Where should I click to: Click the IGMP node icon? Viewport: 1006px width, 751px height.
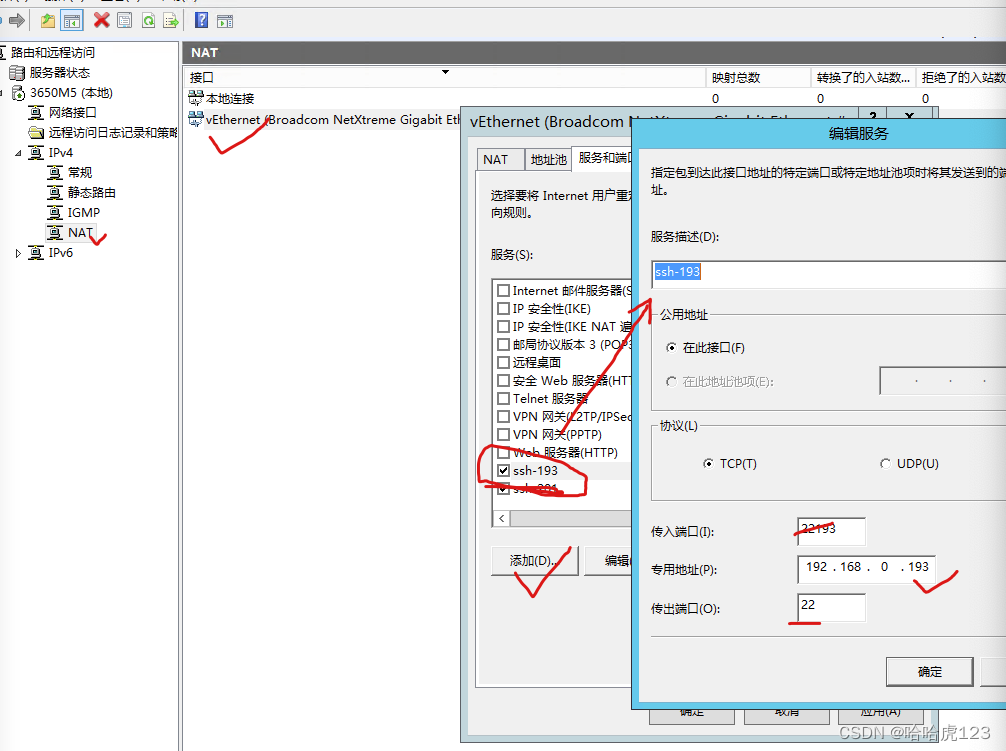pyautogui.click(x=56, y=212)
